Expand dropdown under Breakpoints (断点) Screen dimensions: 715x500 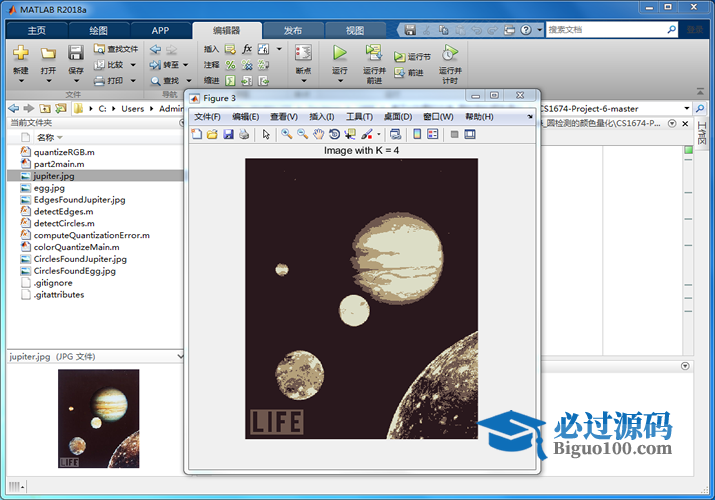coord(304,81)
